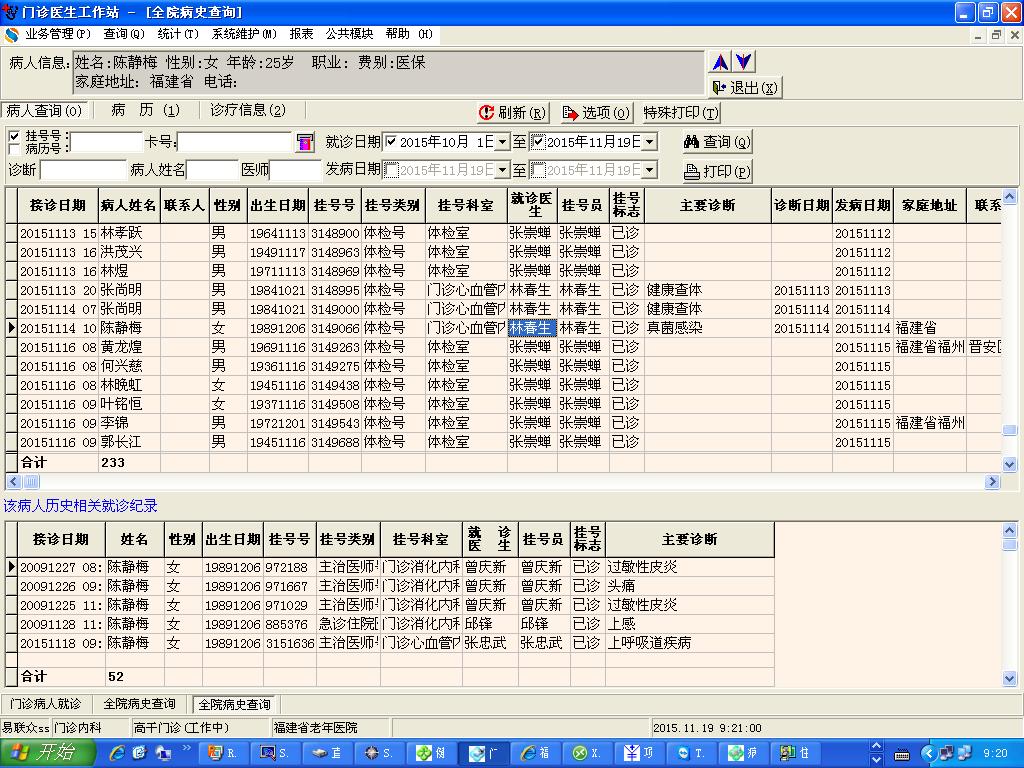Switch to the 门诊病人就诊 bottom tab
Screen dimensions: 1024x768
45,704
